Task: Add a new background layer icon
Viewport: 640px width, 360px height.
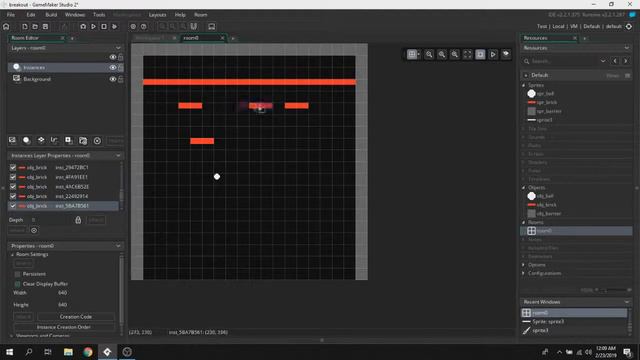Action: (x=13, y=140)
